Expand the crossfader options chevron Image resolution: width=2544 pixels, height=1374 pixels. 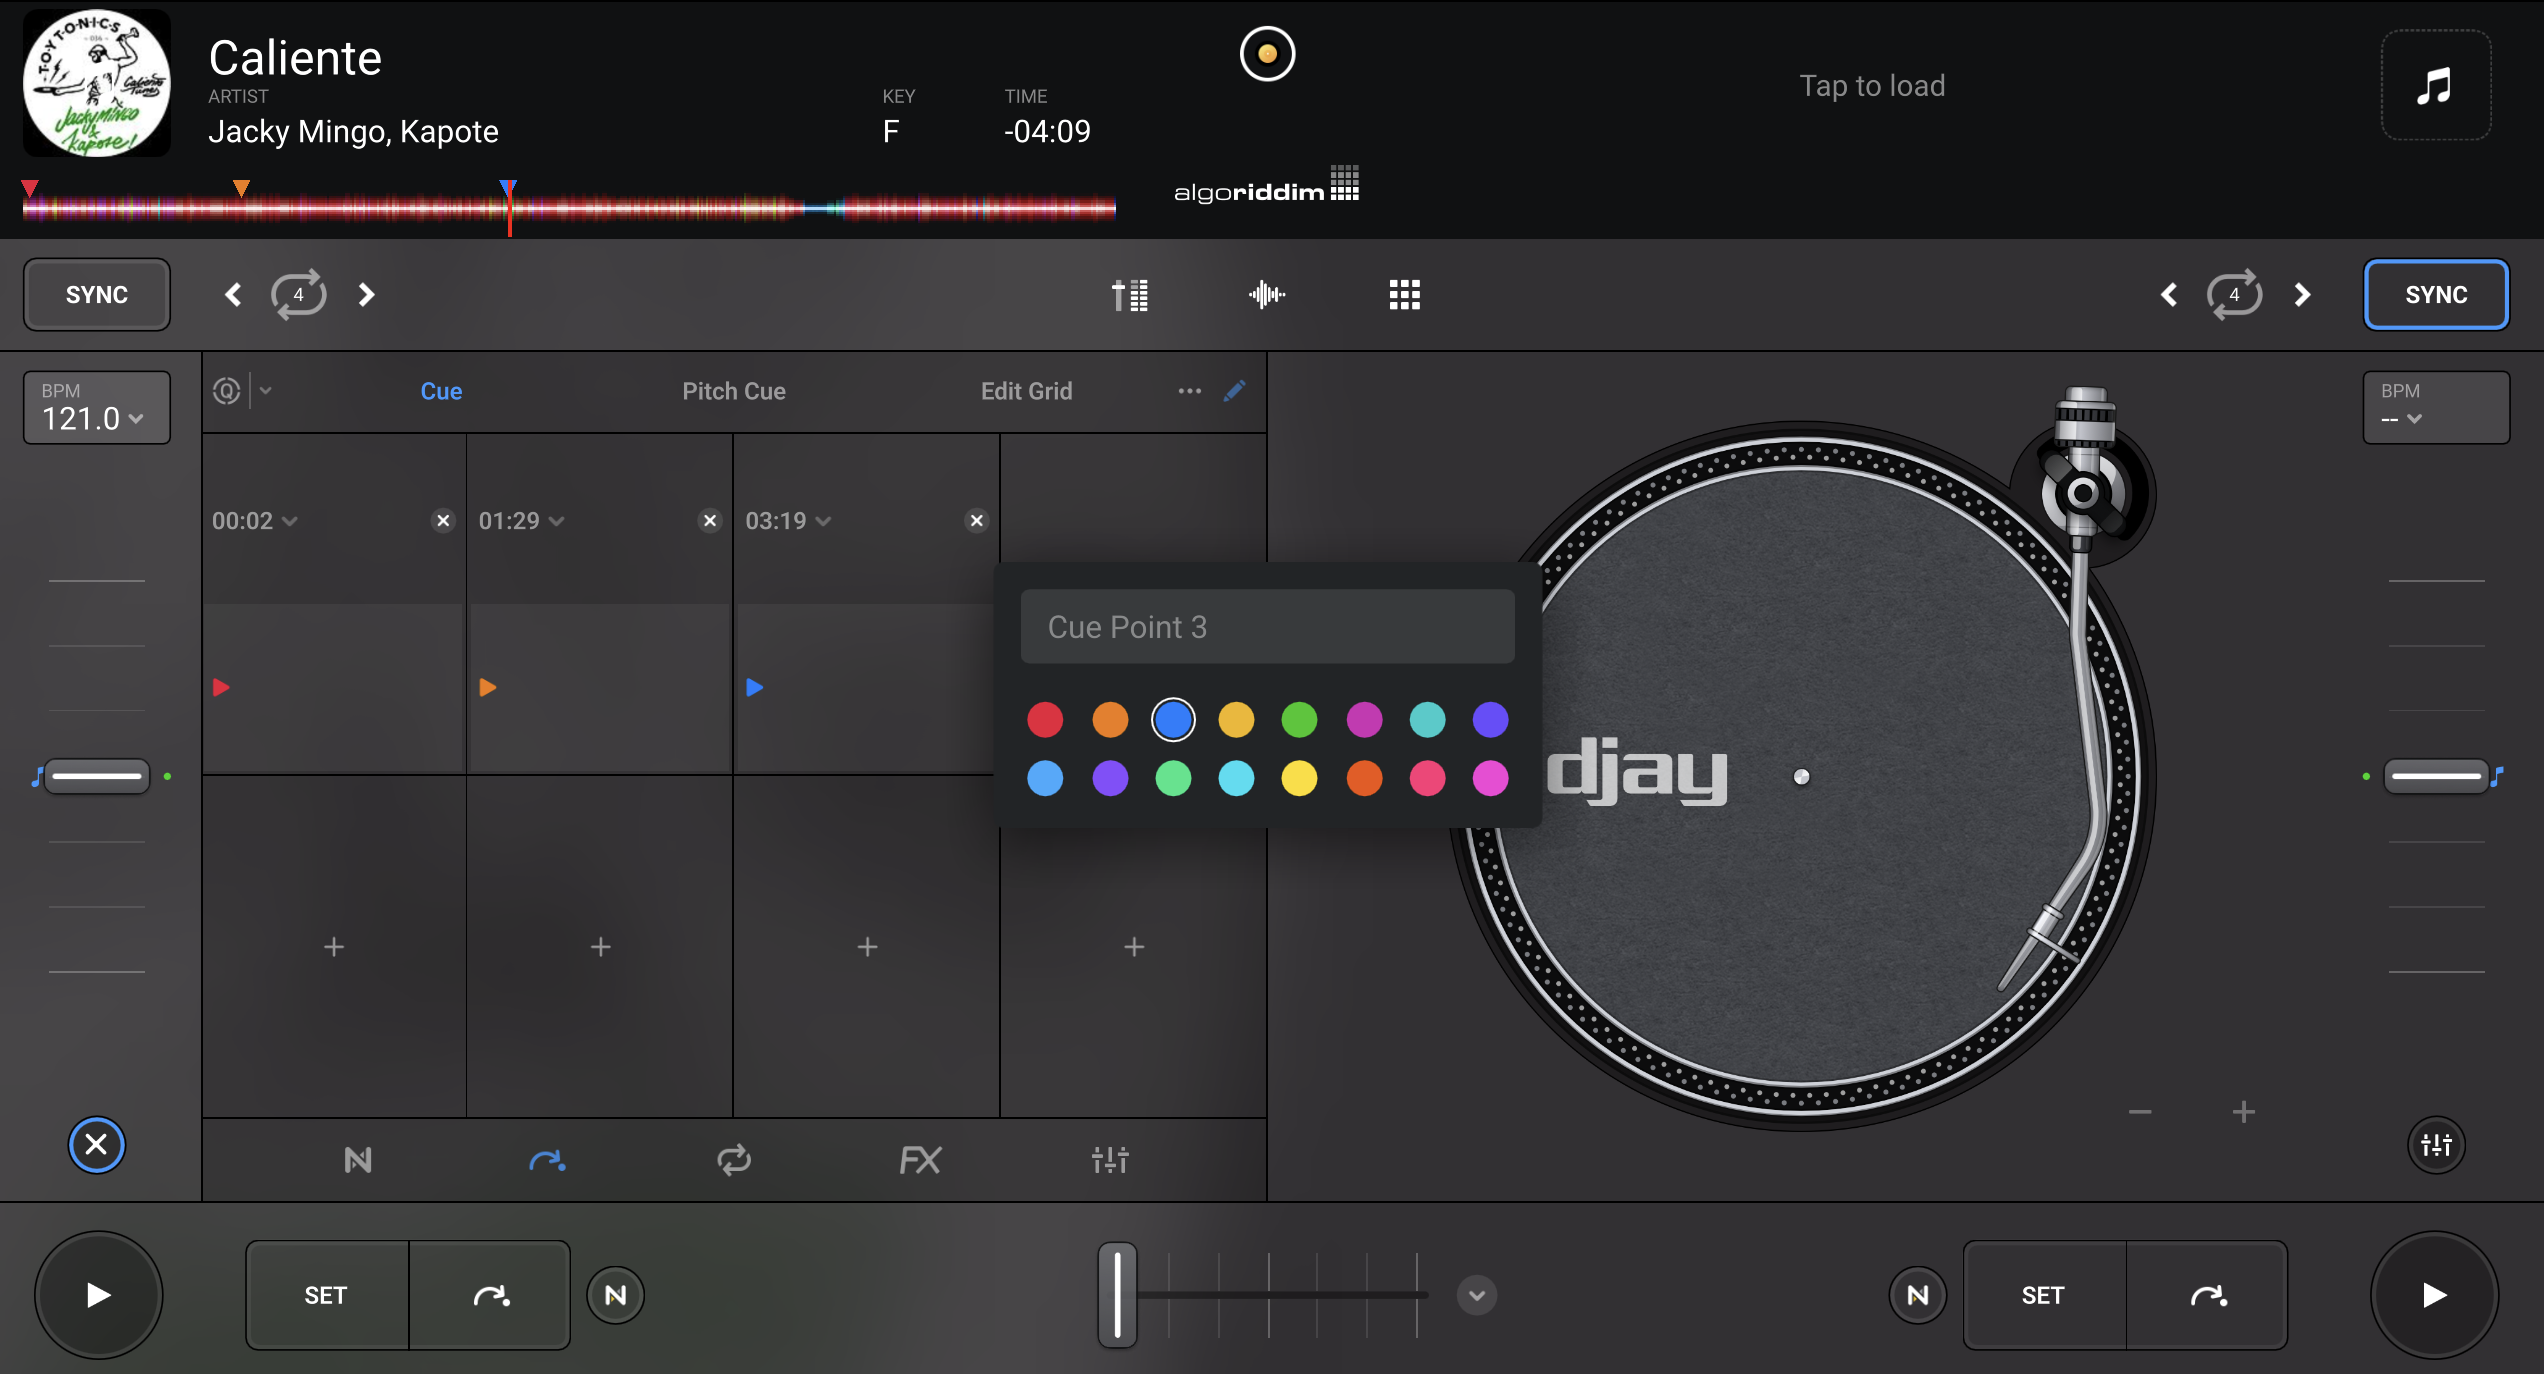pos(1476,1295)
